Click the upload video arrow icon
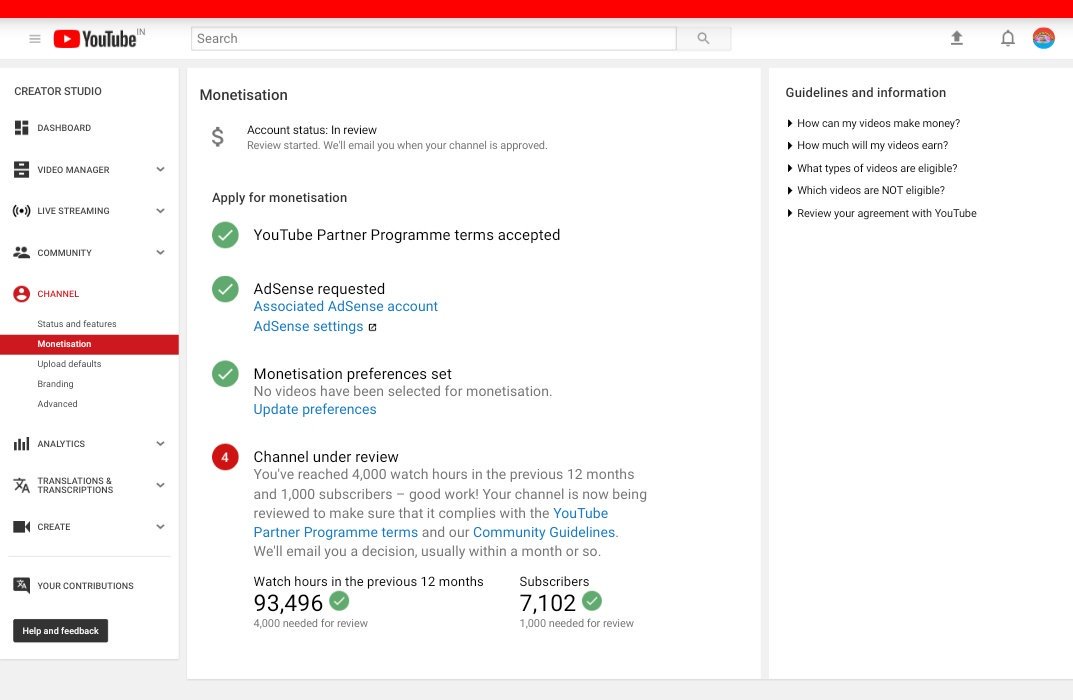This screenshot has width=1073, height=700. [957, 38]
